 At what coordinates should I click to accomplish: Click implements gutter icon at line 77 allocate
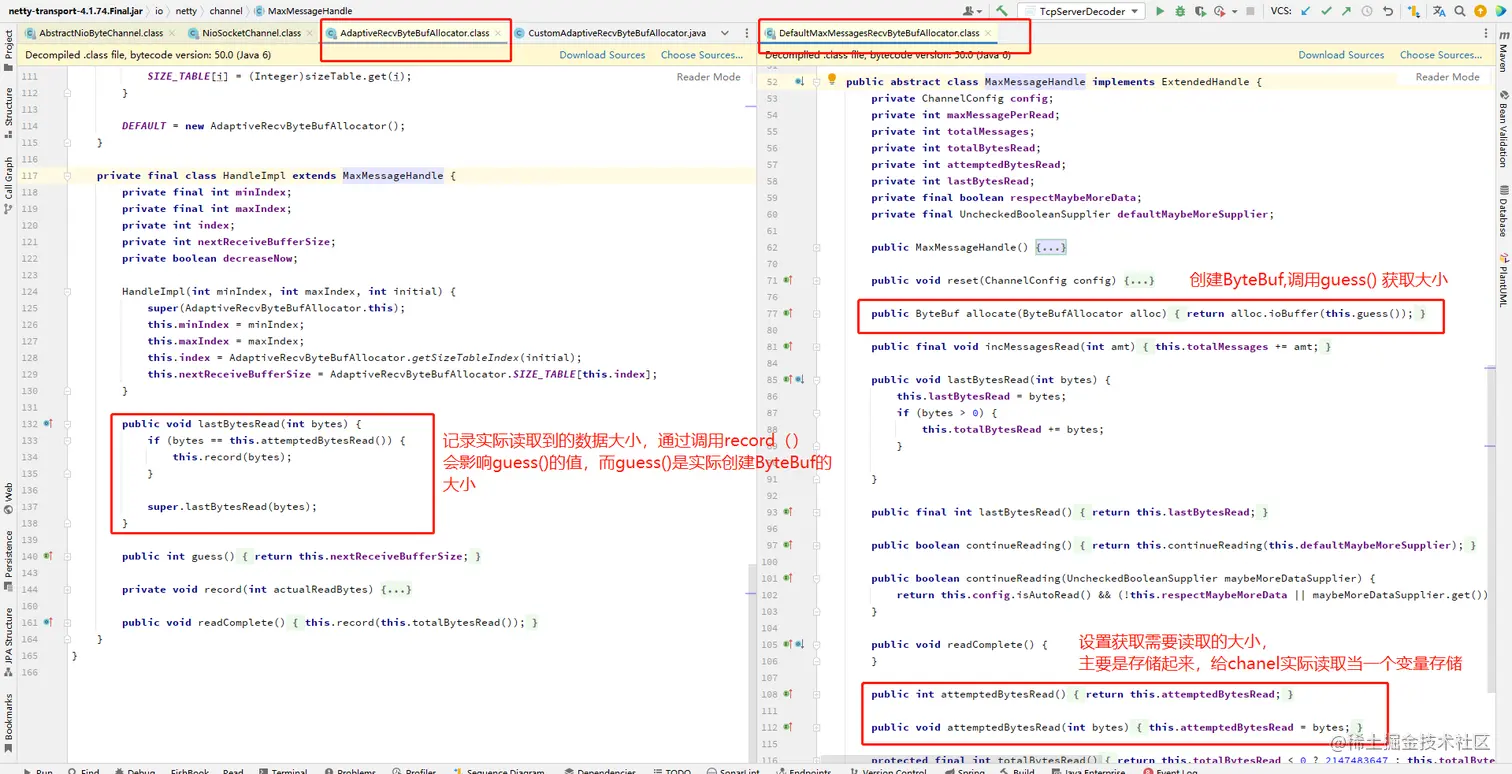point(788,313)
